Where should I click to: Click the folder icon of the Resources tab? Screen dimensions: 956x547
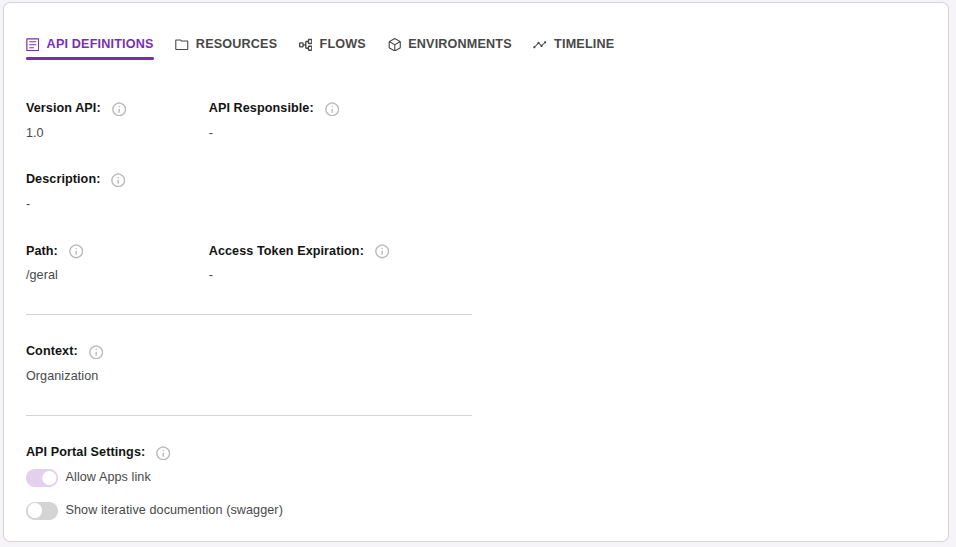(x=182, y=45)
